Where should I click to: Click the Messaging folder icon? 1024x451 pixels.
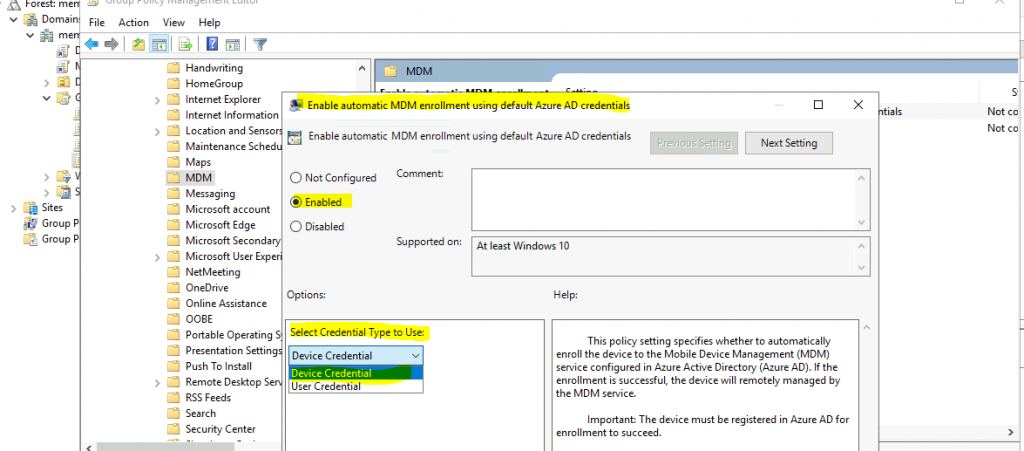coord(173,193)
